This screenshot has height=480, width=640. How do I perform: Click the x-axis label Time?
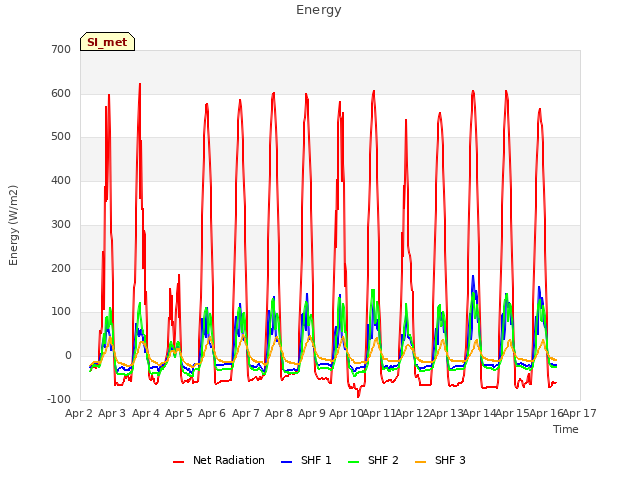(x=566, y=429)
